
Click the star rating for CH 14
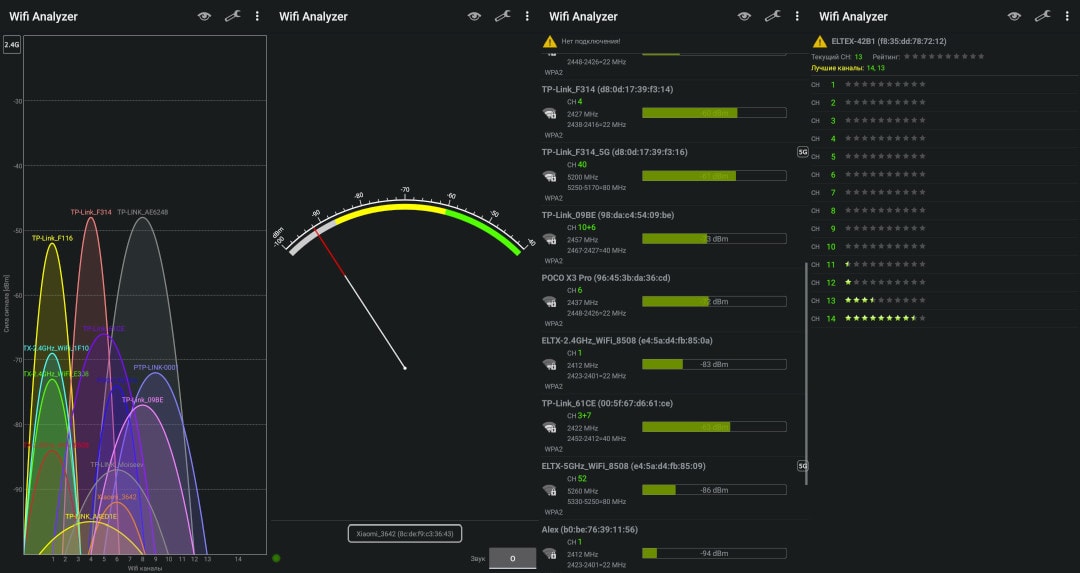tap(885, 318)
